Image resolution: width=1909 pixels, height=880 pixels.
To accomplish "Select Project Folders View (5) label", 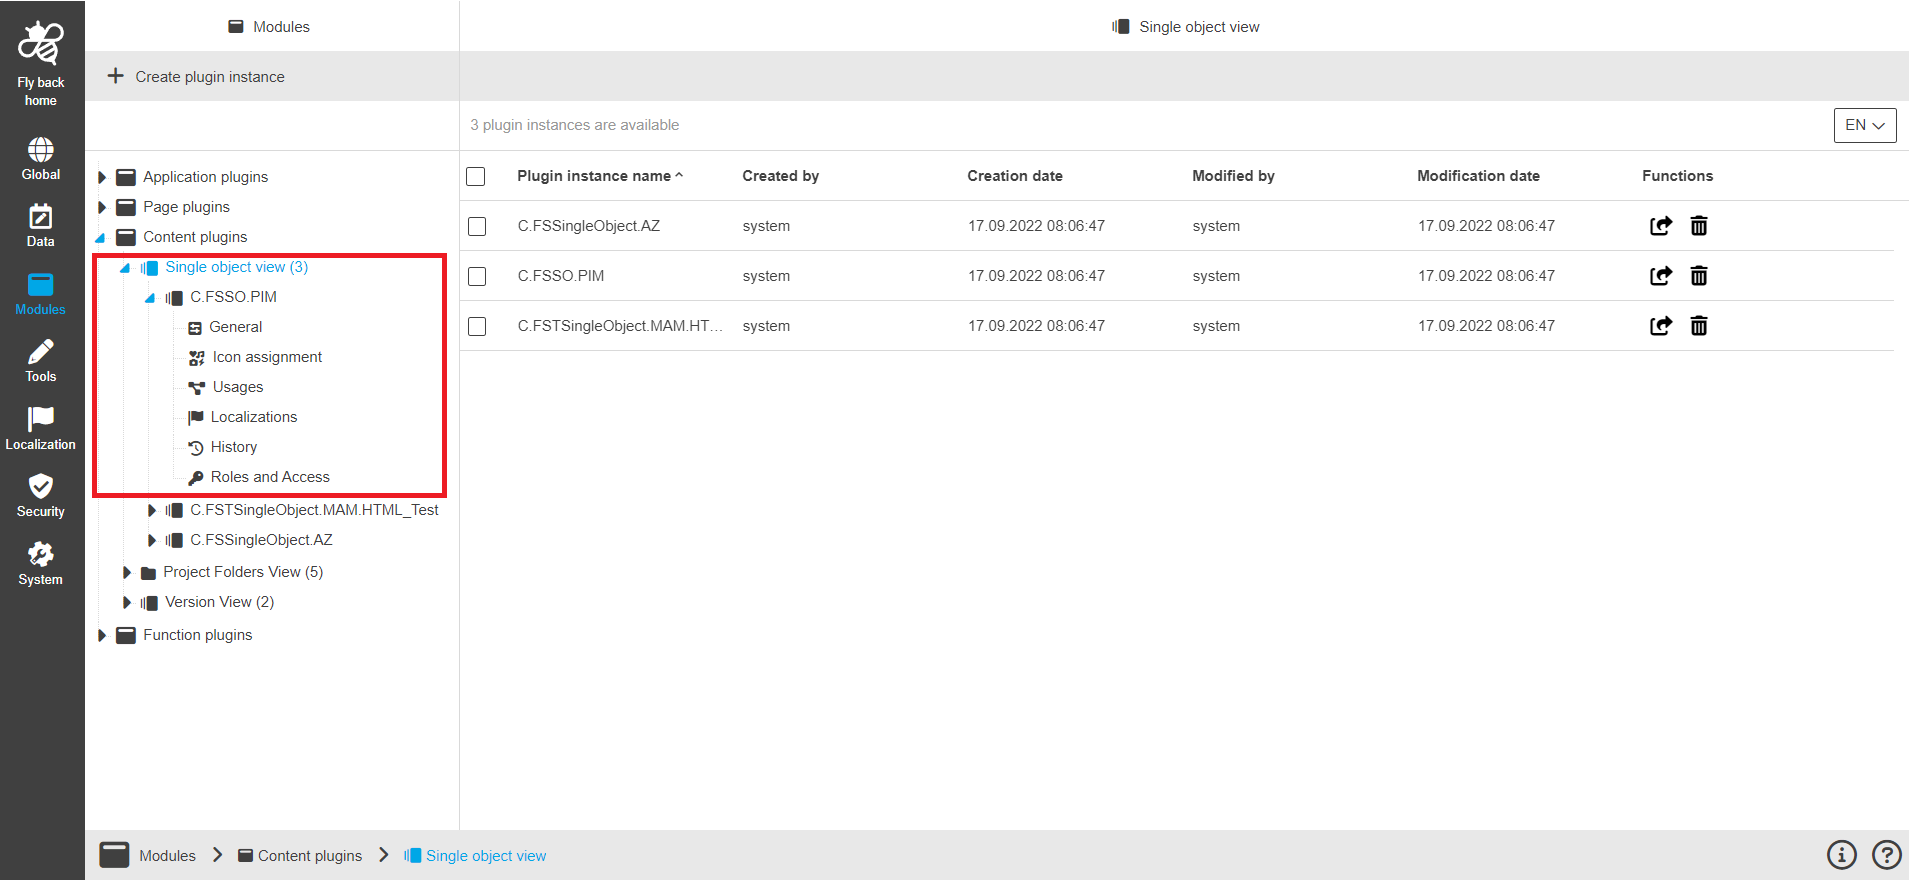I will pyautogui.click(x=243, y=572).
